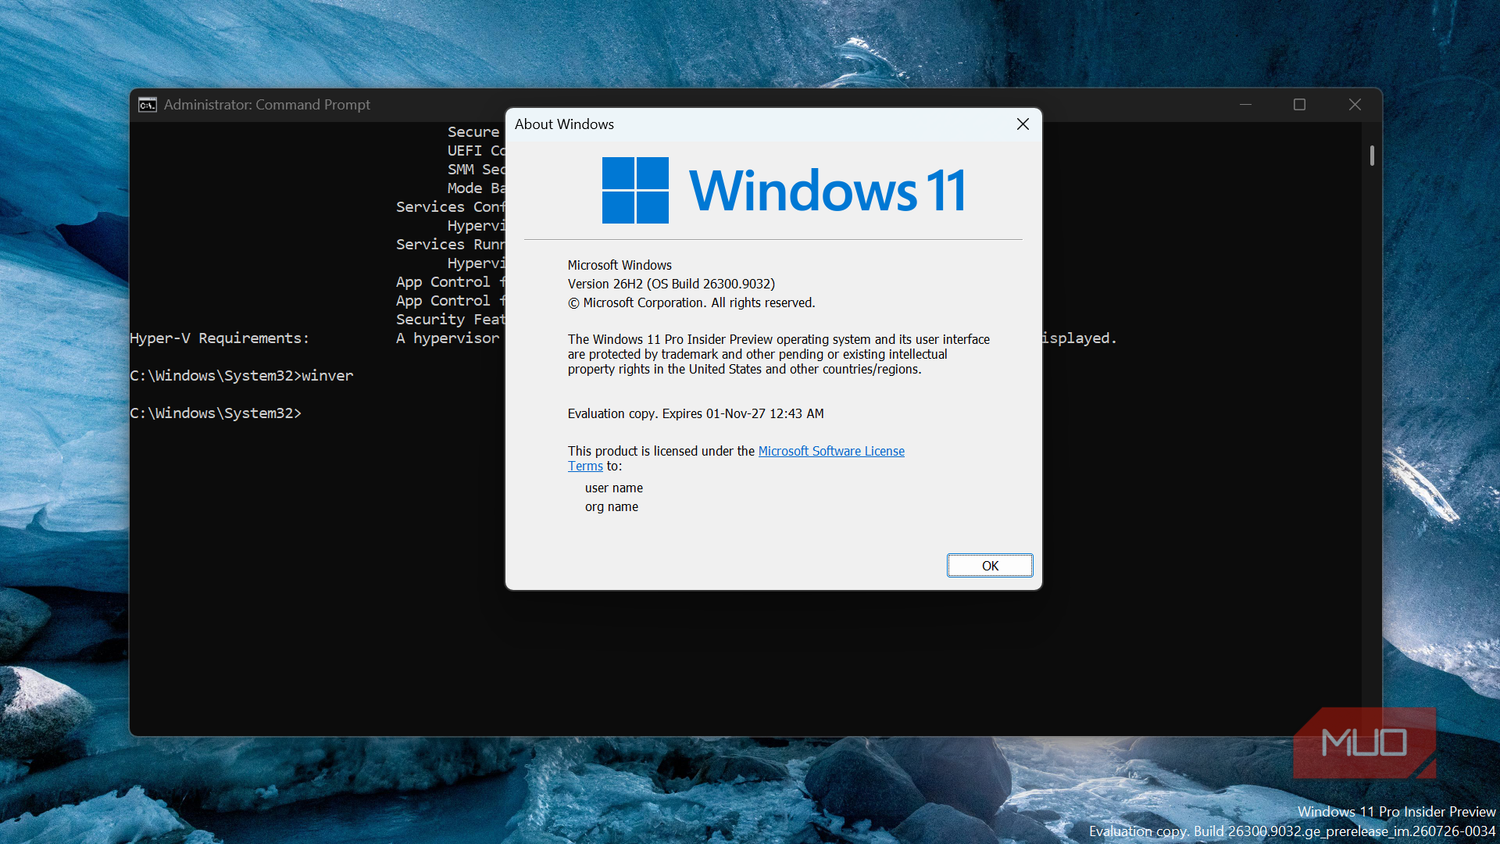Click the 'org name' text in the dialog
This screenshot has height=844, width=1500.
612,507
